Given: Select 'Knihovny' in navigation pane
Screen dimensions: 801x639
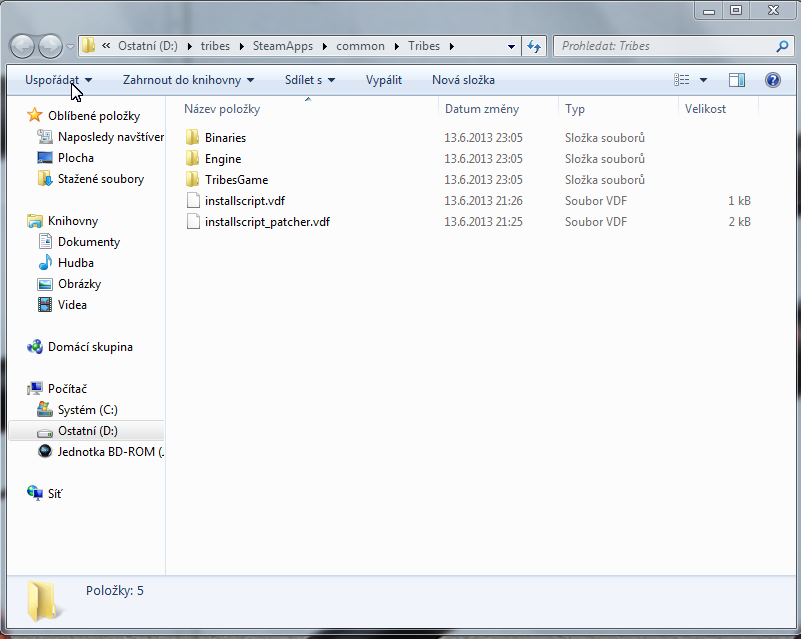Looking at the screenshot, I should click(73, 221).
